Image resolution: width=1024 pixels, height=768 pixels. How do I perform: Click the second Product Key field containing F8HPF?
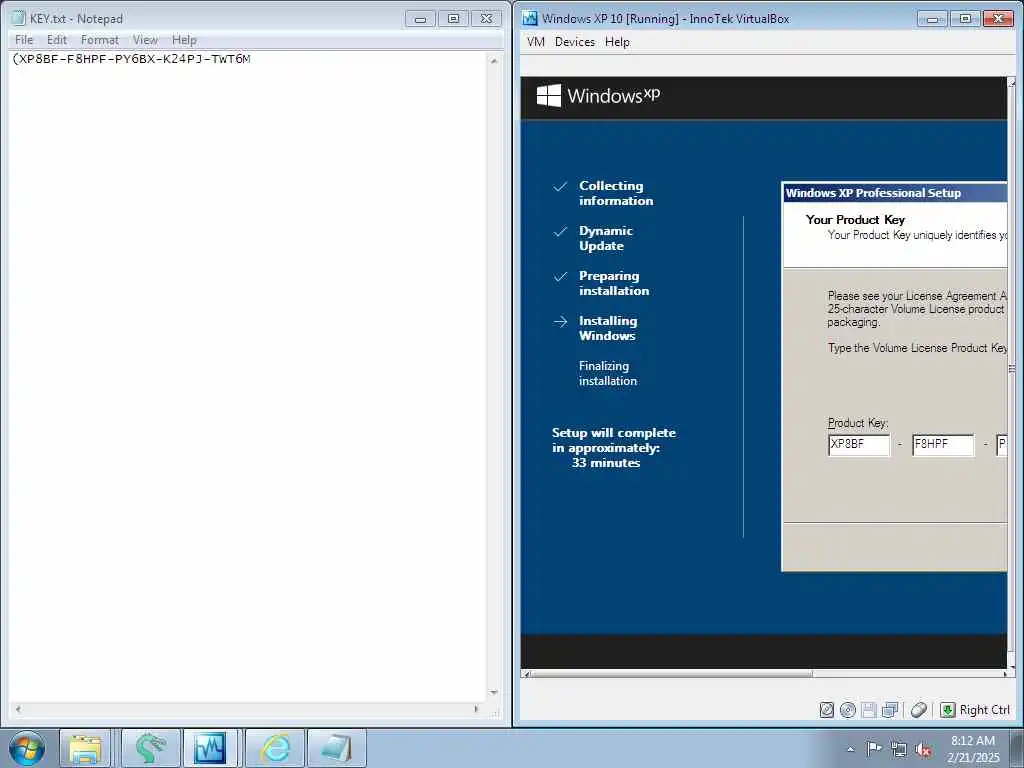point(943,444)
